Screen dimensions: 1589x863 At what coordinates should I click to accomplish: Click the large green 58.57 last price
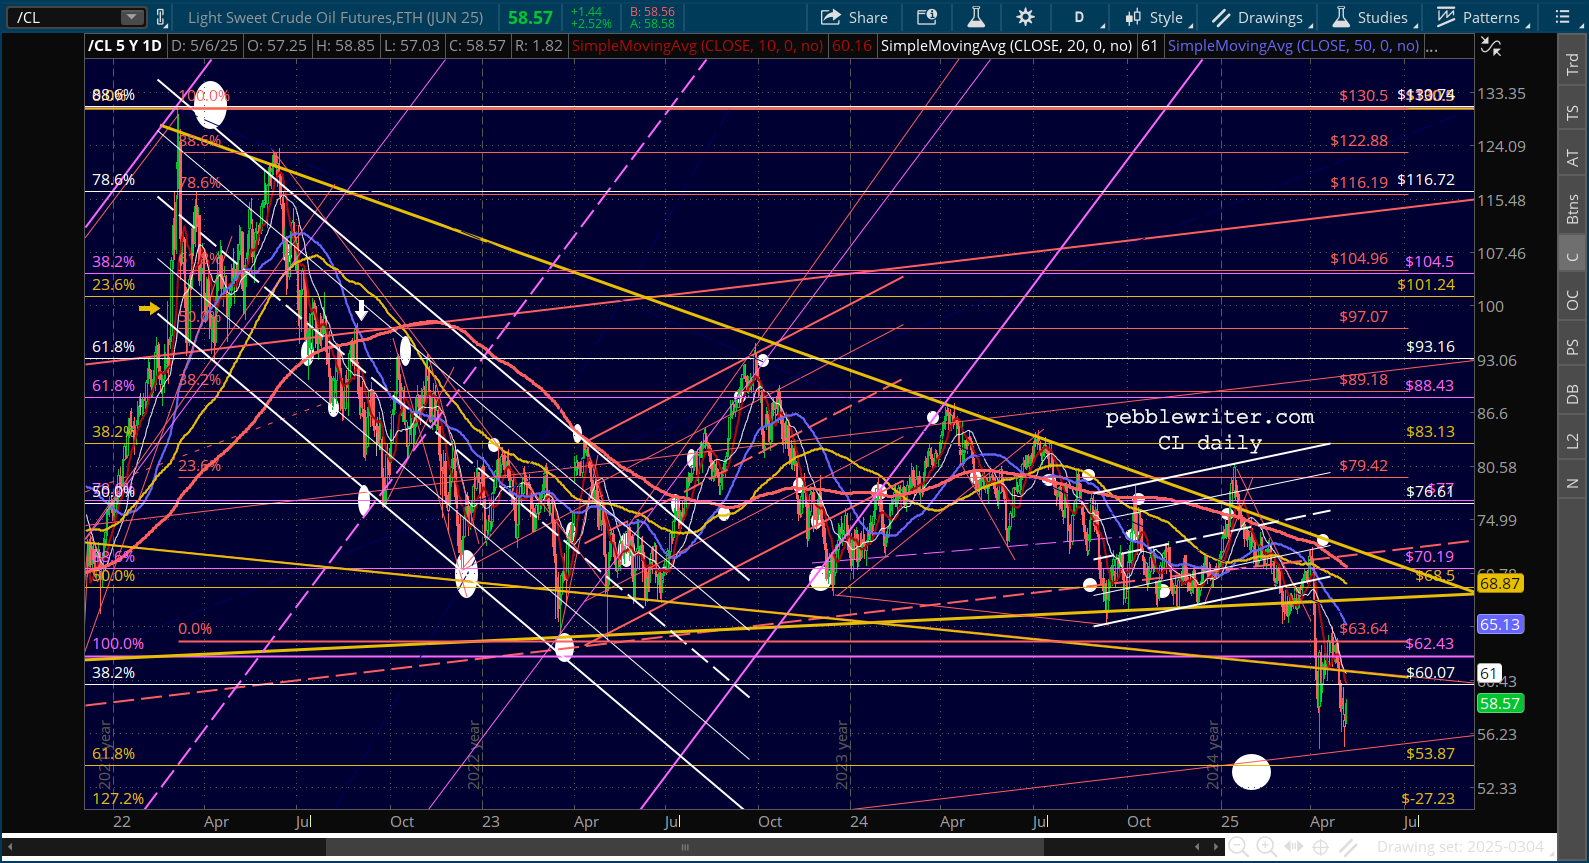coord(530,17)
